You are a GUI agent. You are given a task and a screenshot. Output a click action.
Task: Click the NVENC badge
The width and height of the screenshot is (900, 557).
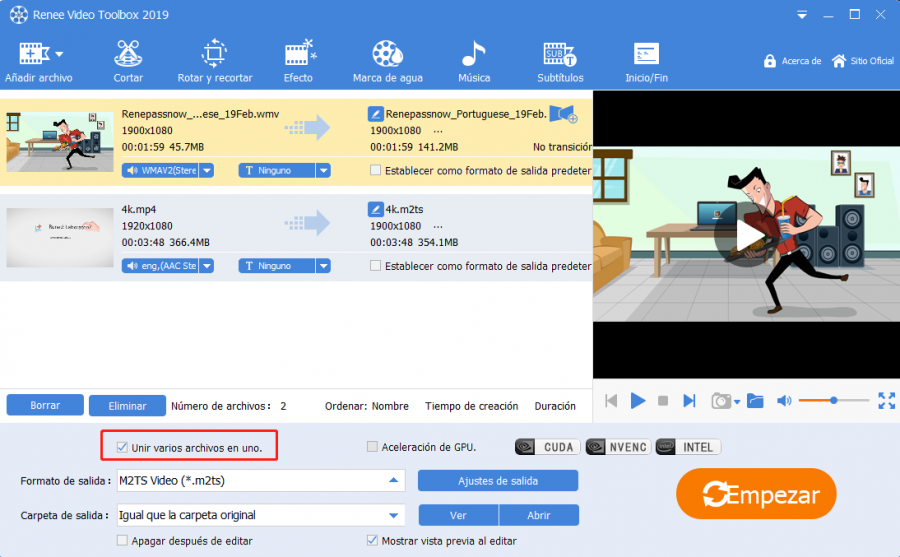pos(618,447)
